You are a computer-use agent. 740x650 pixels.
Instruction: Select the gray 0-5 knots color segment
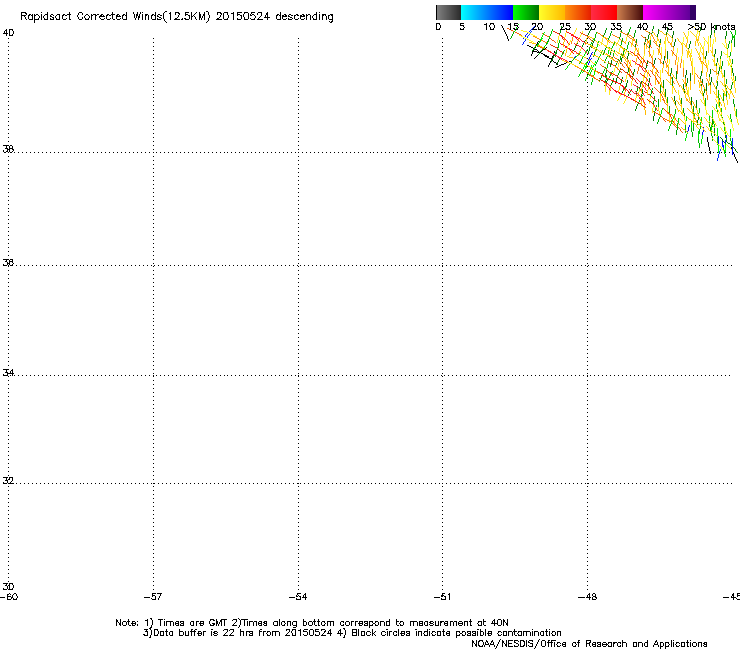point(449,12)
